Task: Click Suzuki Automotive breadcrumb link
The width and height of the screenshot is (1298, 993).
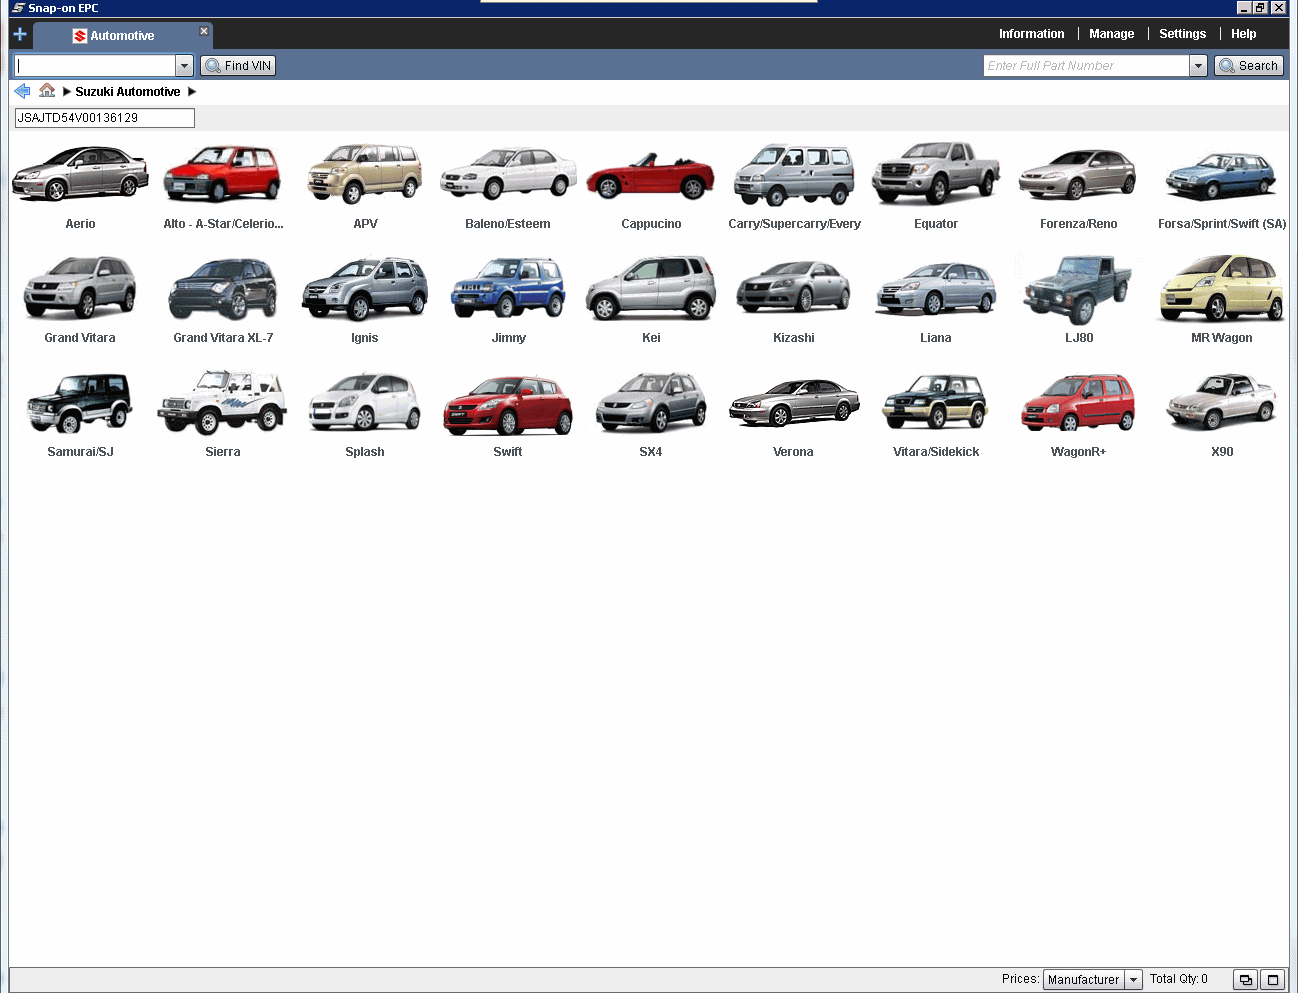Action: (x=128, y=92)
